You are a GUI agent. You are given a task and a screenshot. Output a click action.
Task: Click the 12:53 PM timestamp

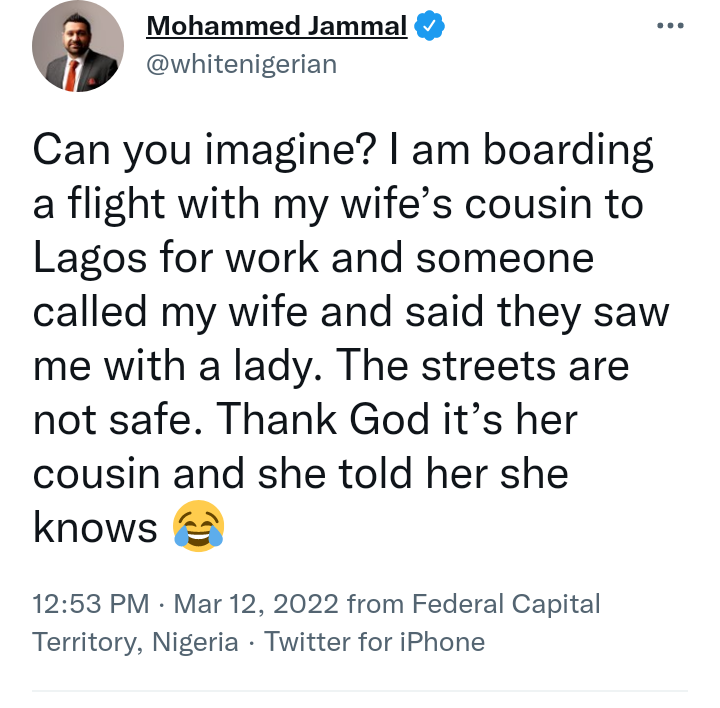(89, 605)
